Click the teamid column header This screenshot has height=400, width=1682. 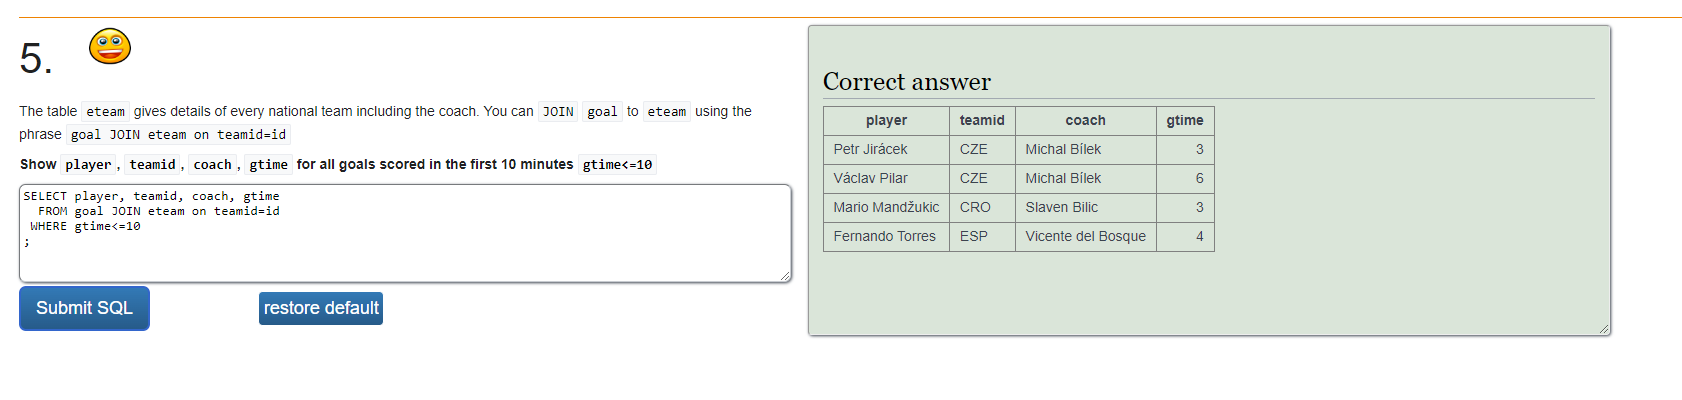pos(982,120)
